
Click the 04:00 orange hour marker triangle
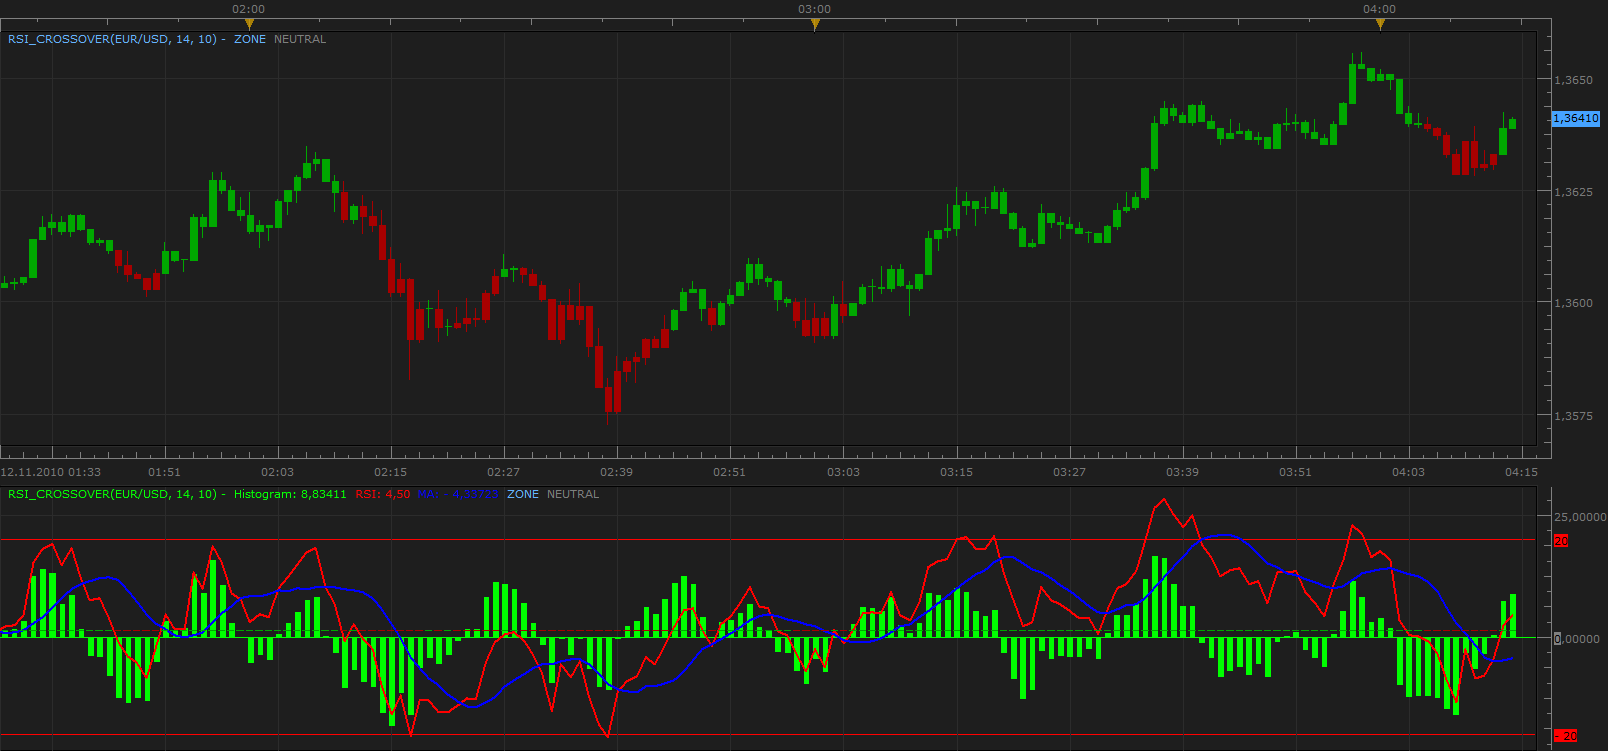pos(1380,24)
